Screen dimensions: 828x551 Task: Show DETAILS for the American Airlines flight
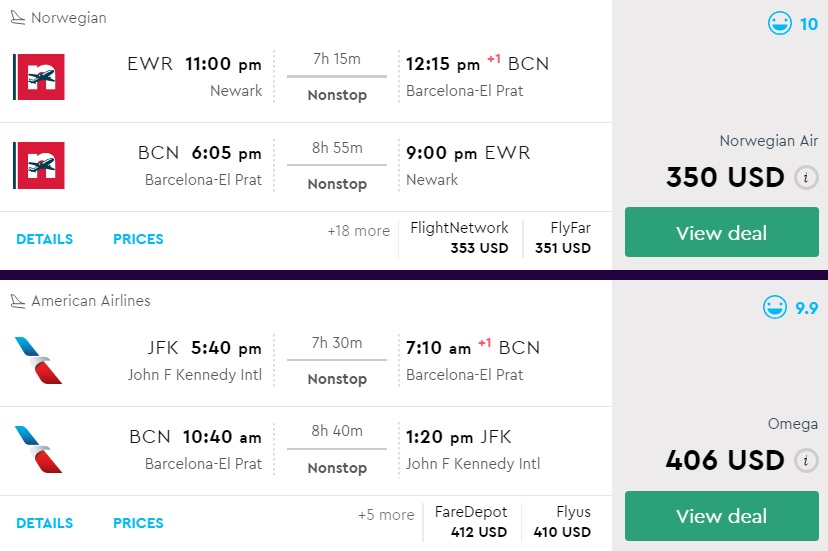tap(44, 523)
